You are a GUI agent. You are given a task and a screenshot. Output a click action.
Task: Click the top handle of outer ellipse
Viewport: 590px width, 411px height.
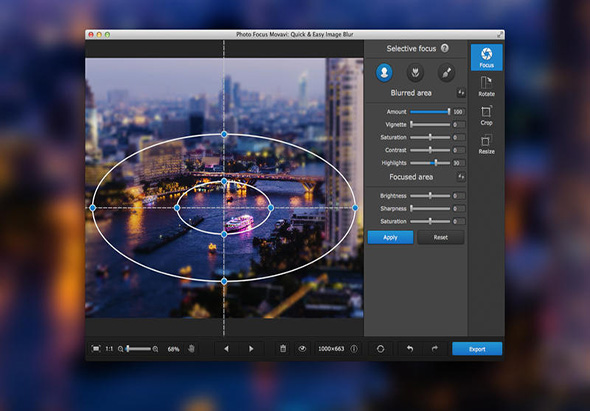point(224,134)
